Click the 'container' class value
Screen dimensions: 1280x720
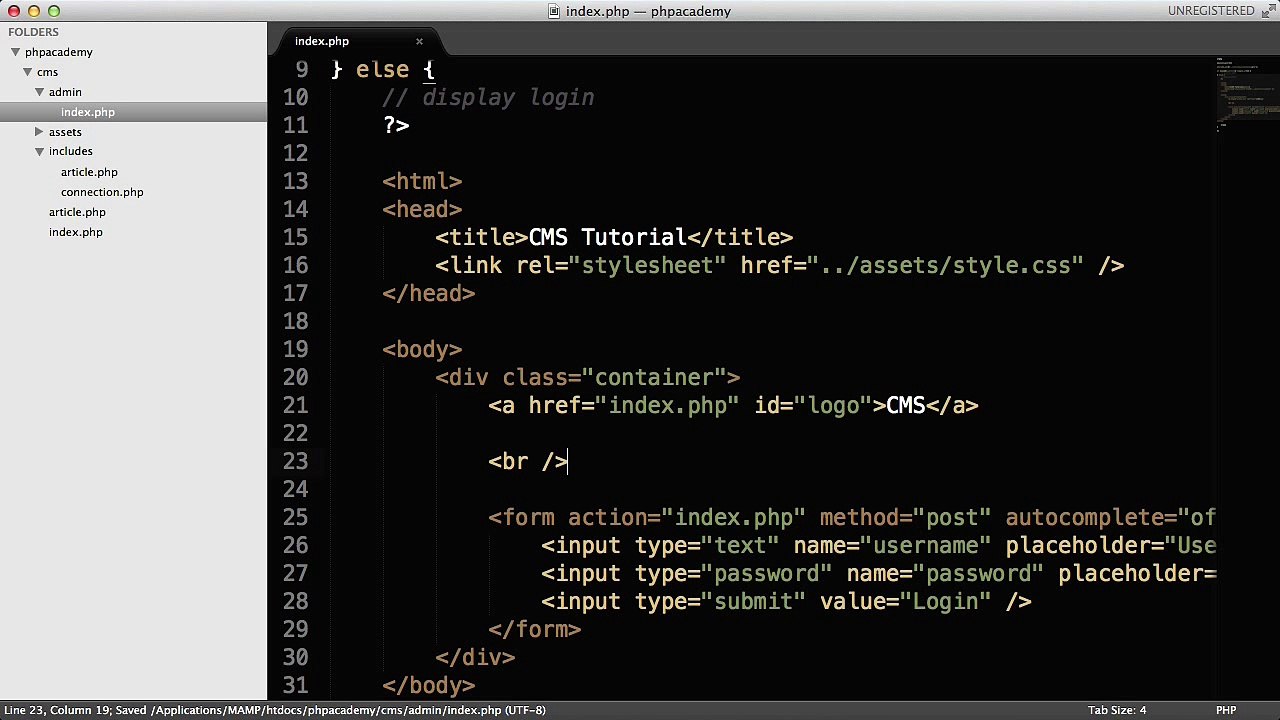(x=654, y=377)
